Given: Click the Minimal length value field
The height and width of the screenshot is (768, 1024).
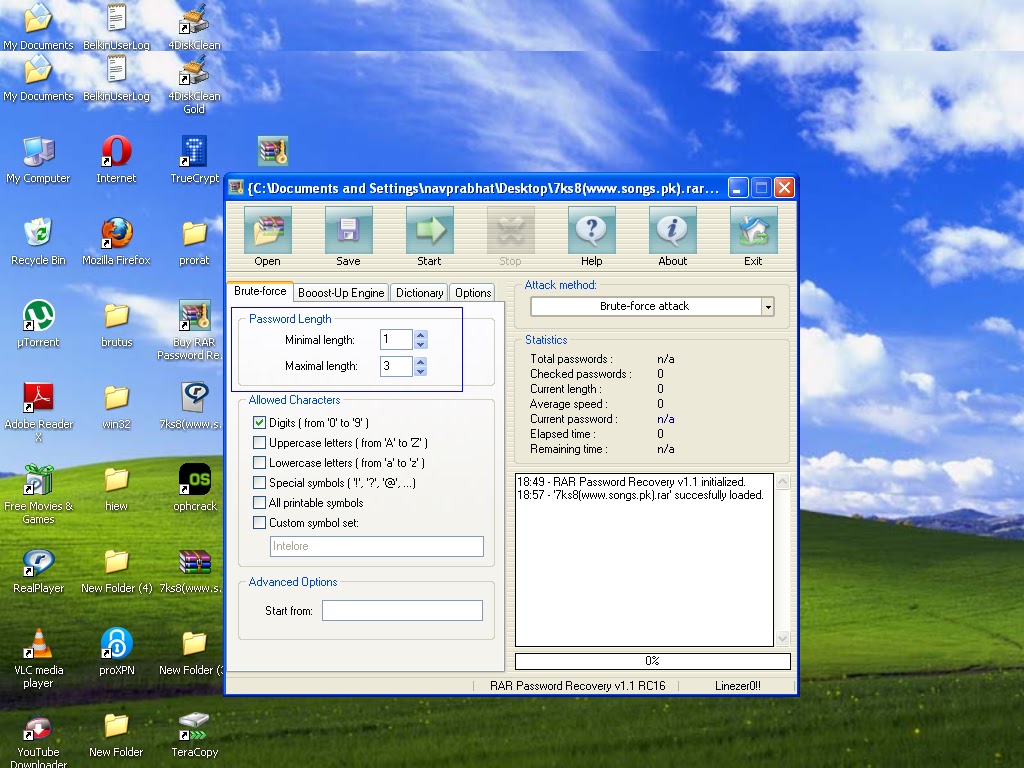Looking at the screenshot, I should pyautogui.click(x=396, y=340).
